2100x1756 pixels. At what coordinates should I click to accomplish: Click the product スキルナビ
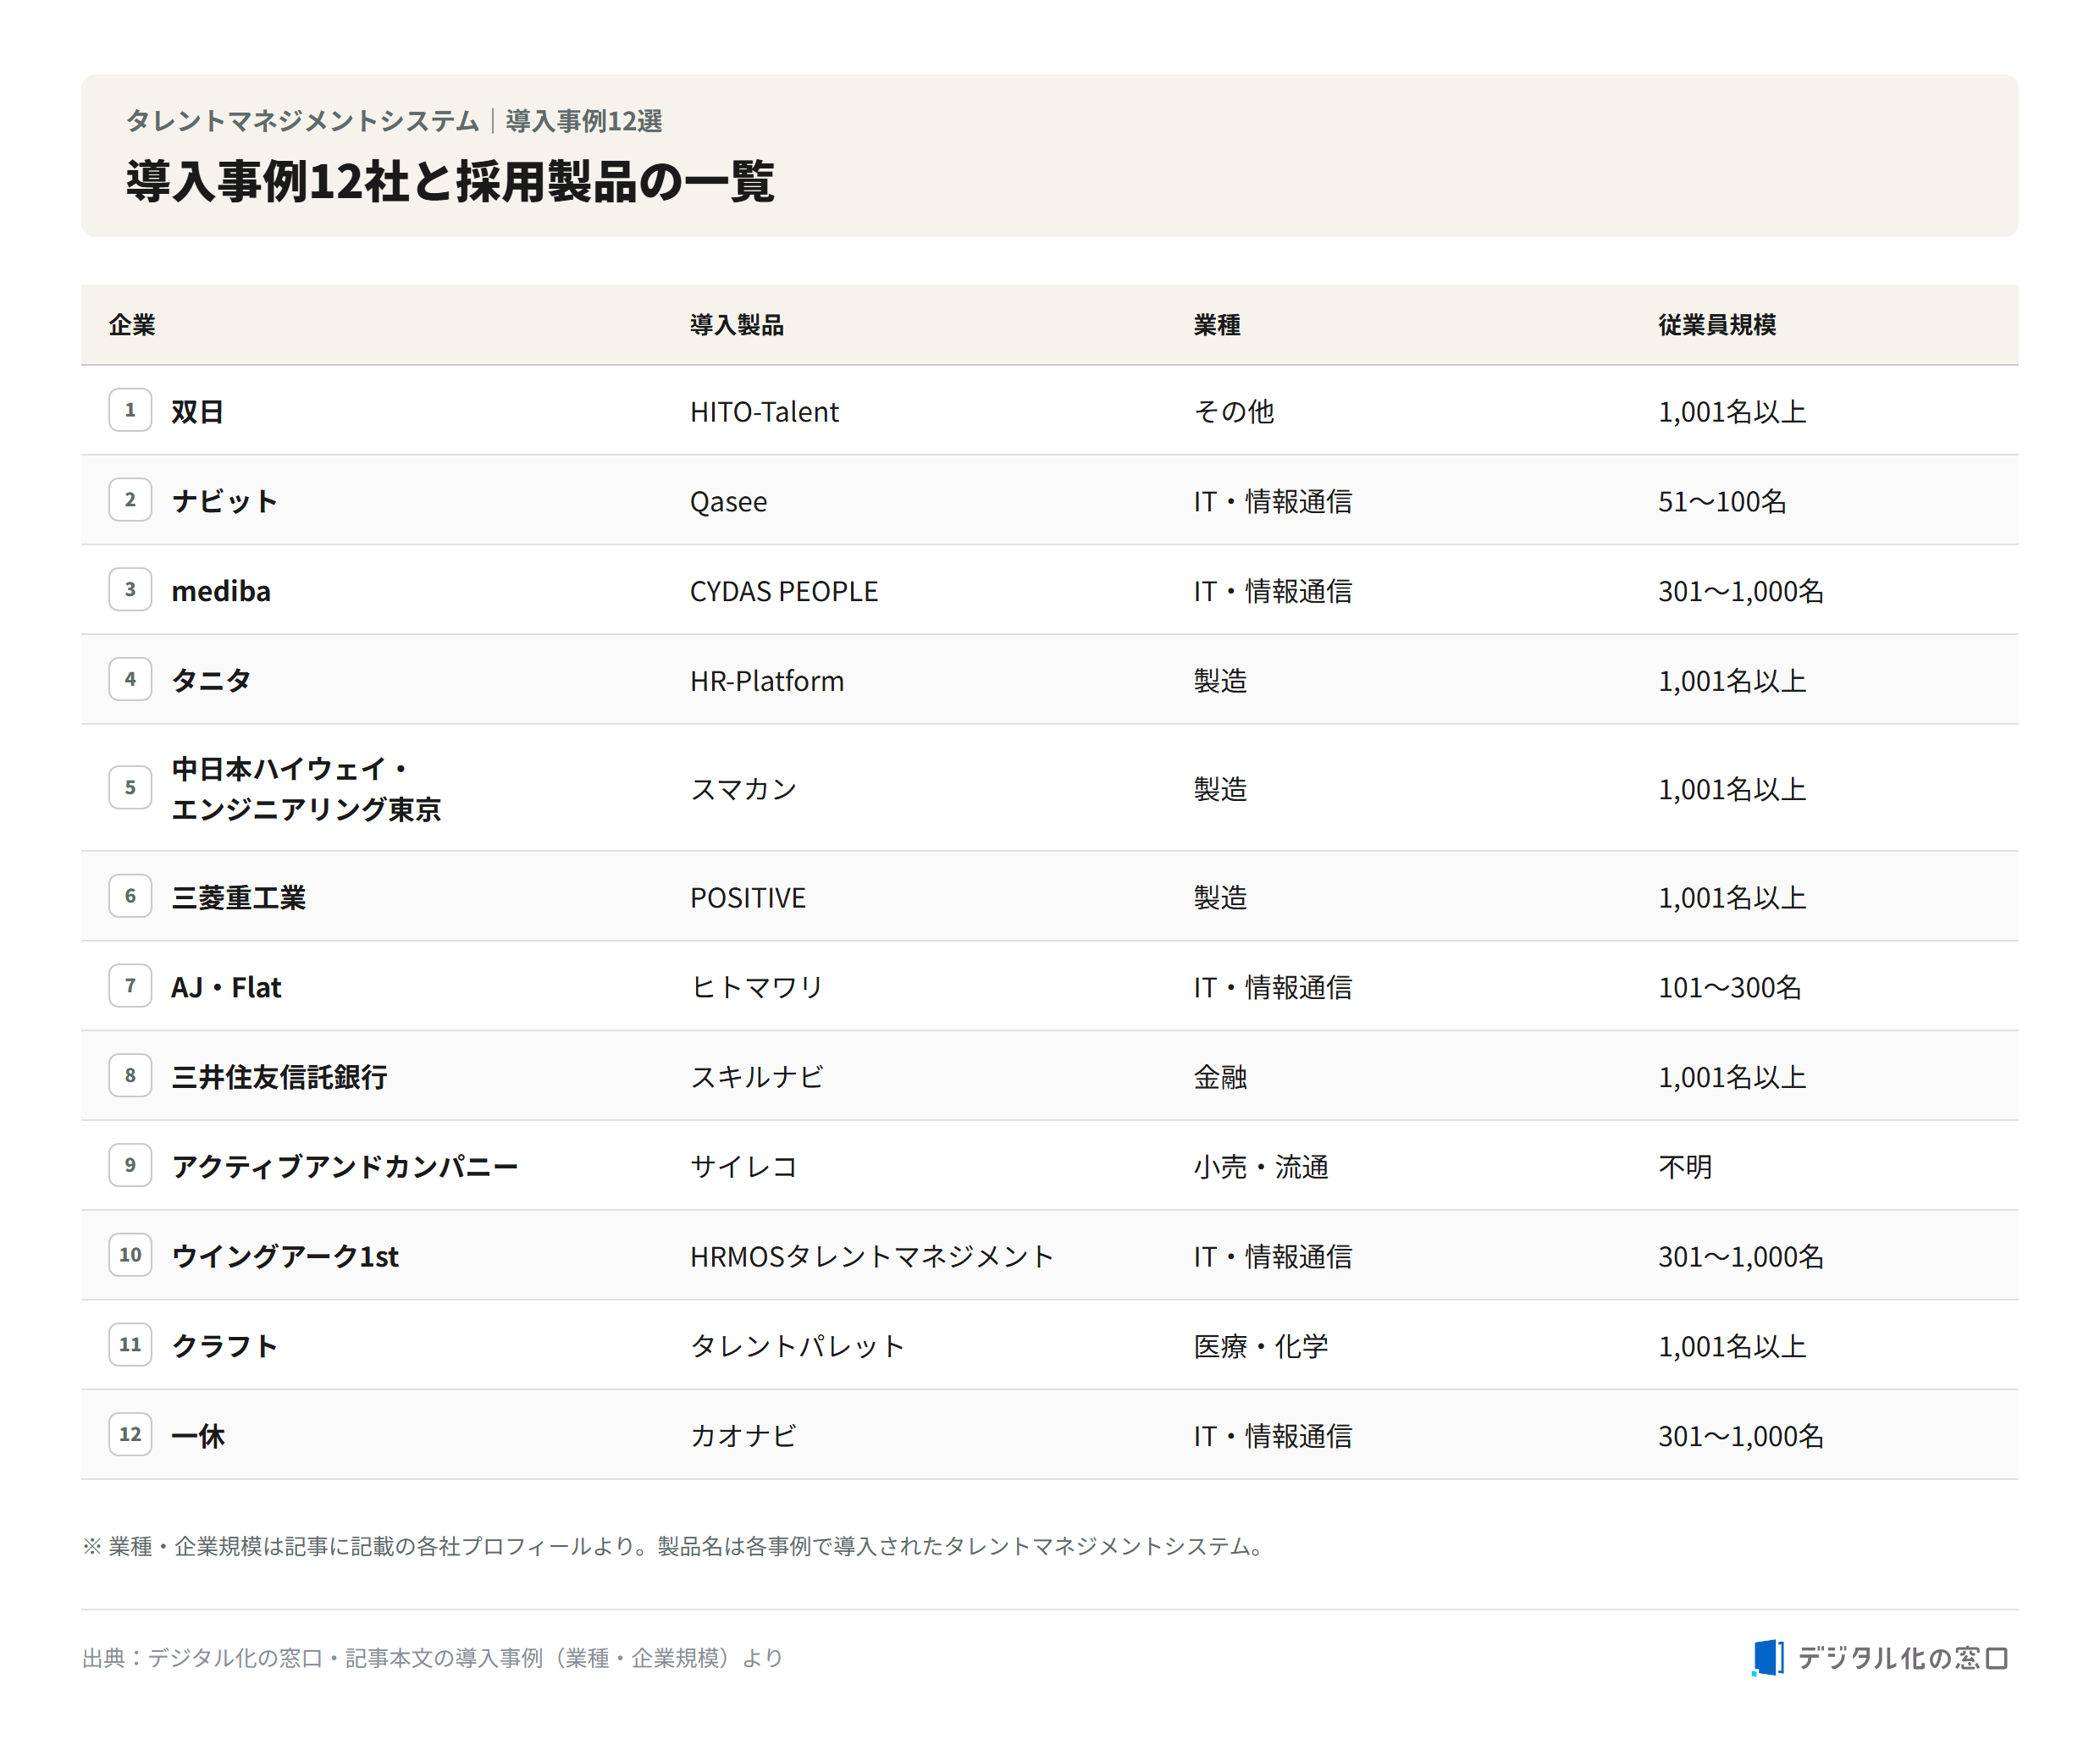(x=756, y=1077)
